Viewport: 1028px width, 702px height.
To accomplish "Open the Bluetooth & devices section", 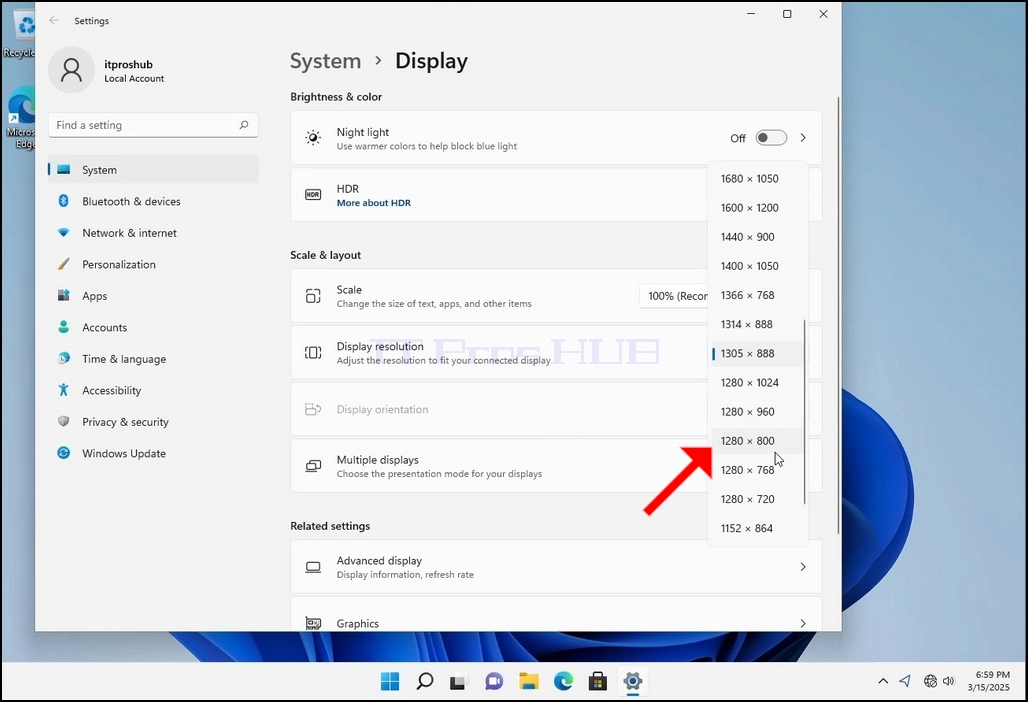I will point(153,201).
